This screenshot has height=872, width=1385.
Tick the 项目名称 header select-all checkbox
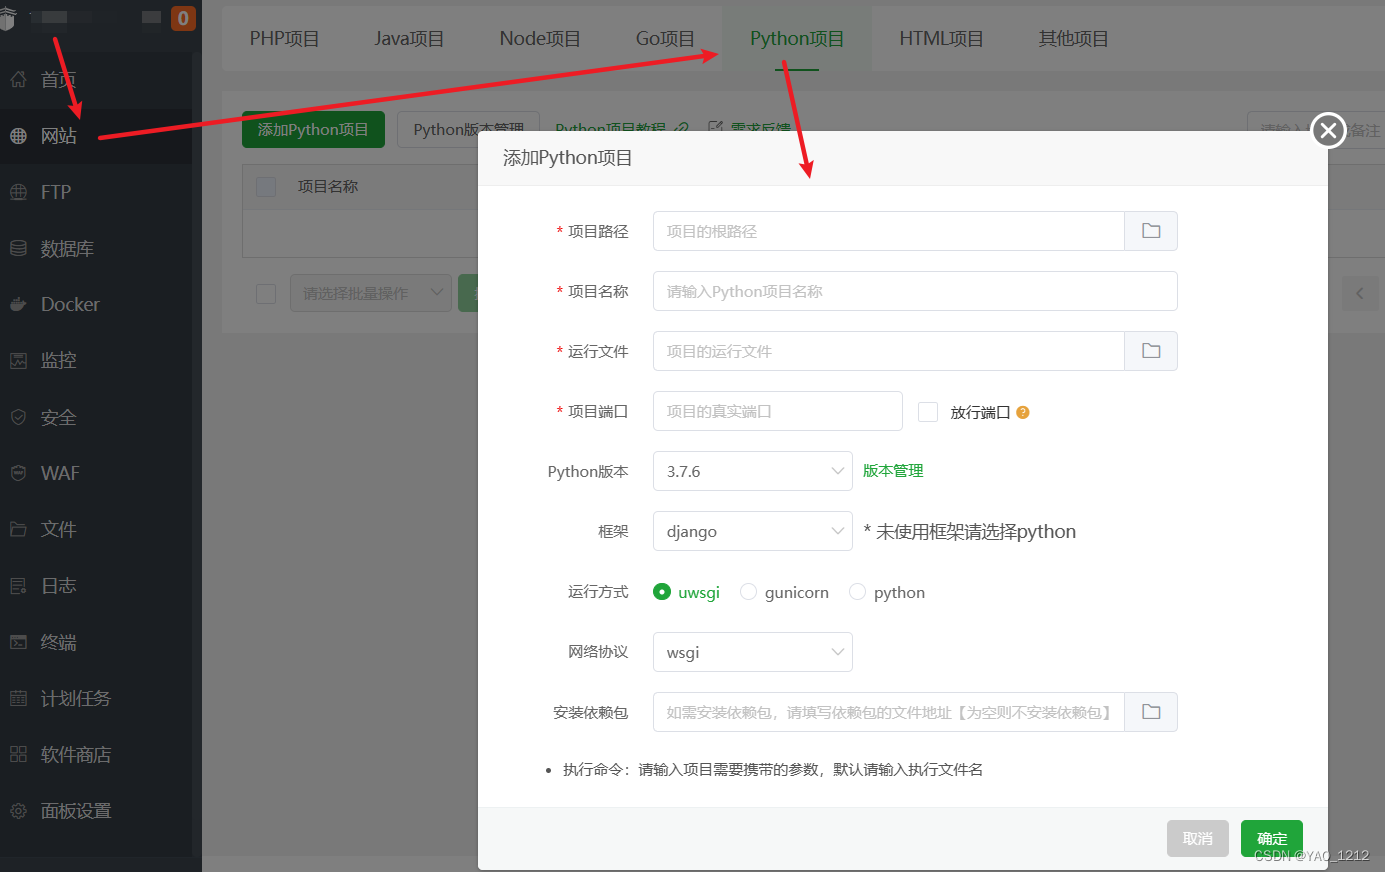[x=266, y=187]
